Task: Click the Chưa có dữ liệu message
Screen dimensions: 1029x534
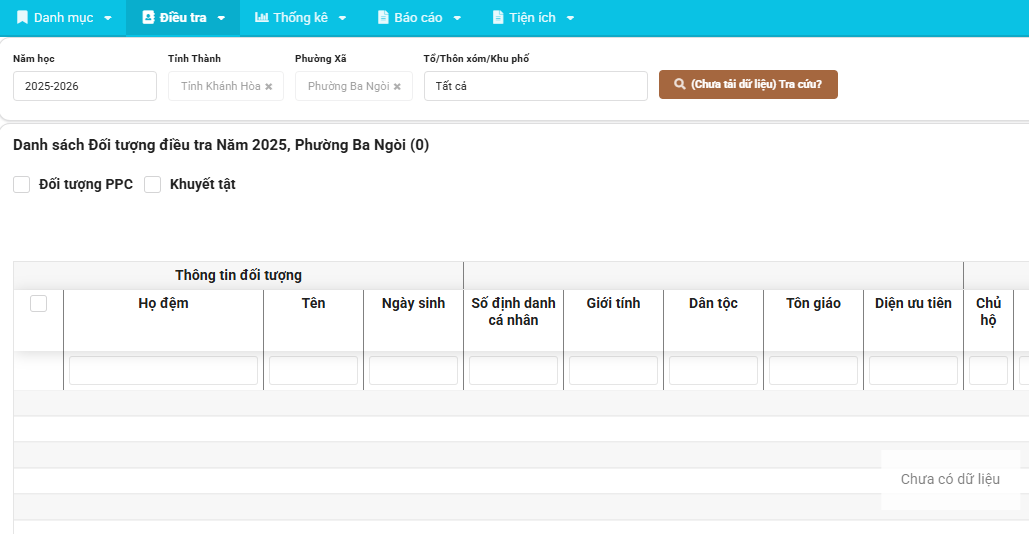Action: point(950,480)
